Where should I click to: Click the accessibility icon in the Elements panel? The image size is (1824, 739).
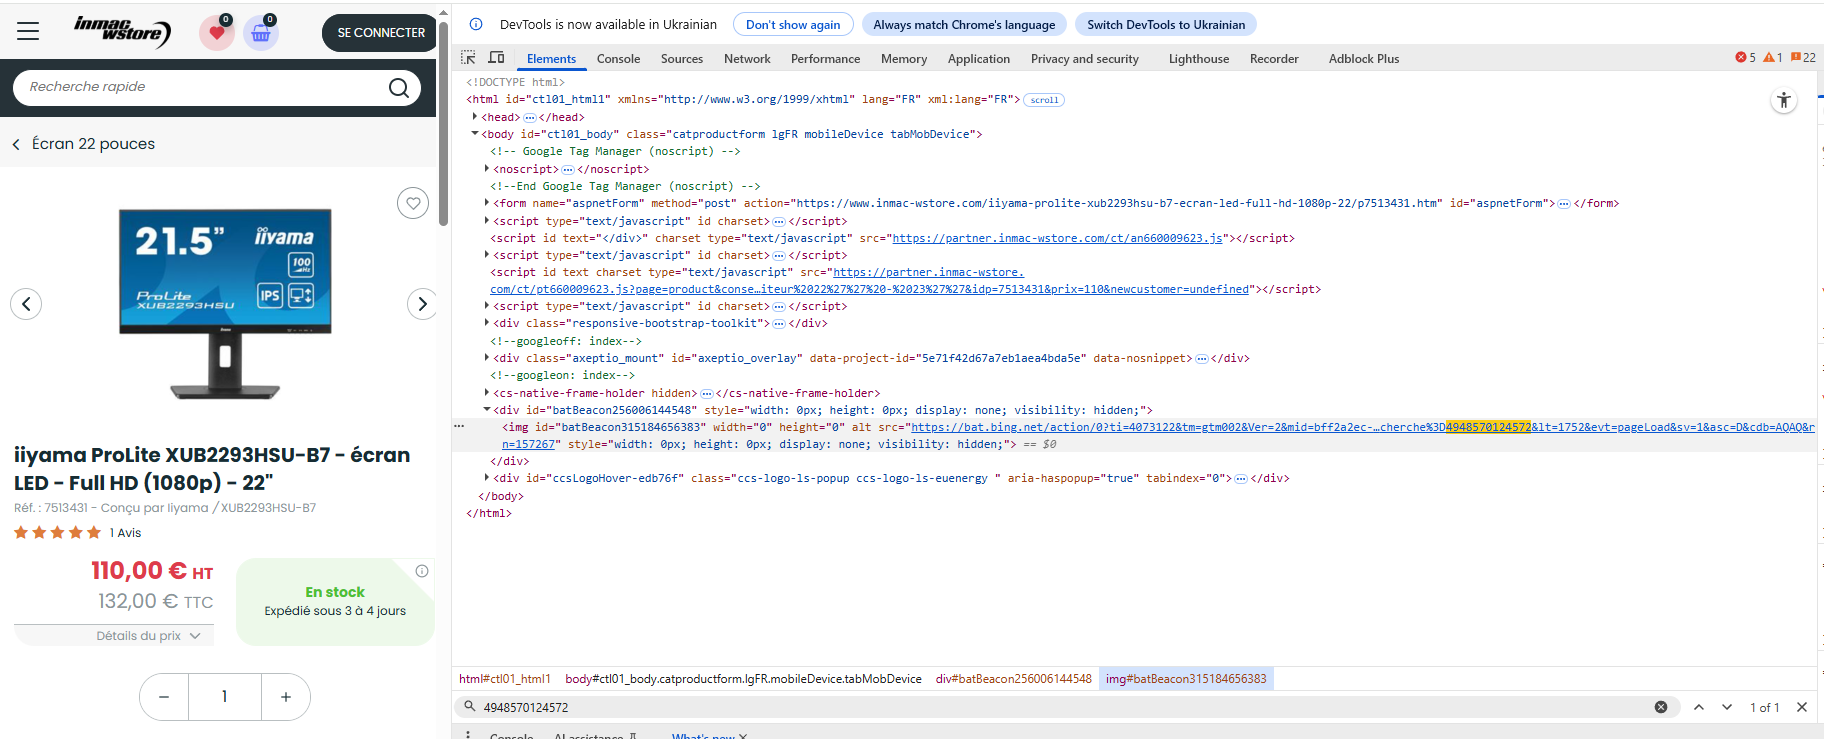(x=1784, y=100)
